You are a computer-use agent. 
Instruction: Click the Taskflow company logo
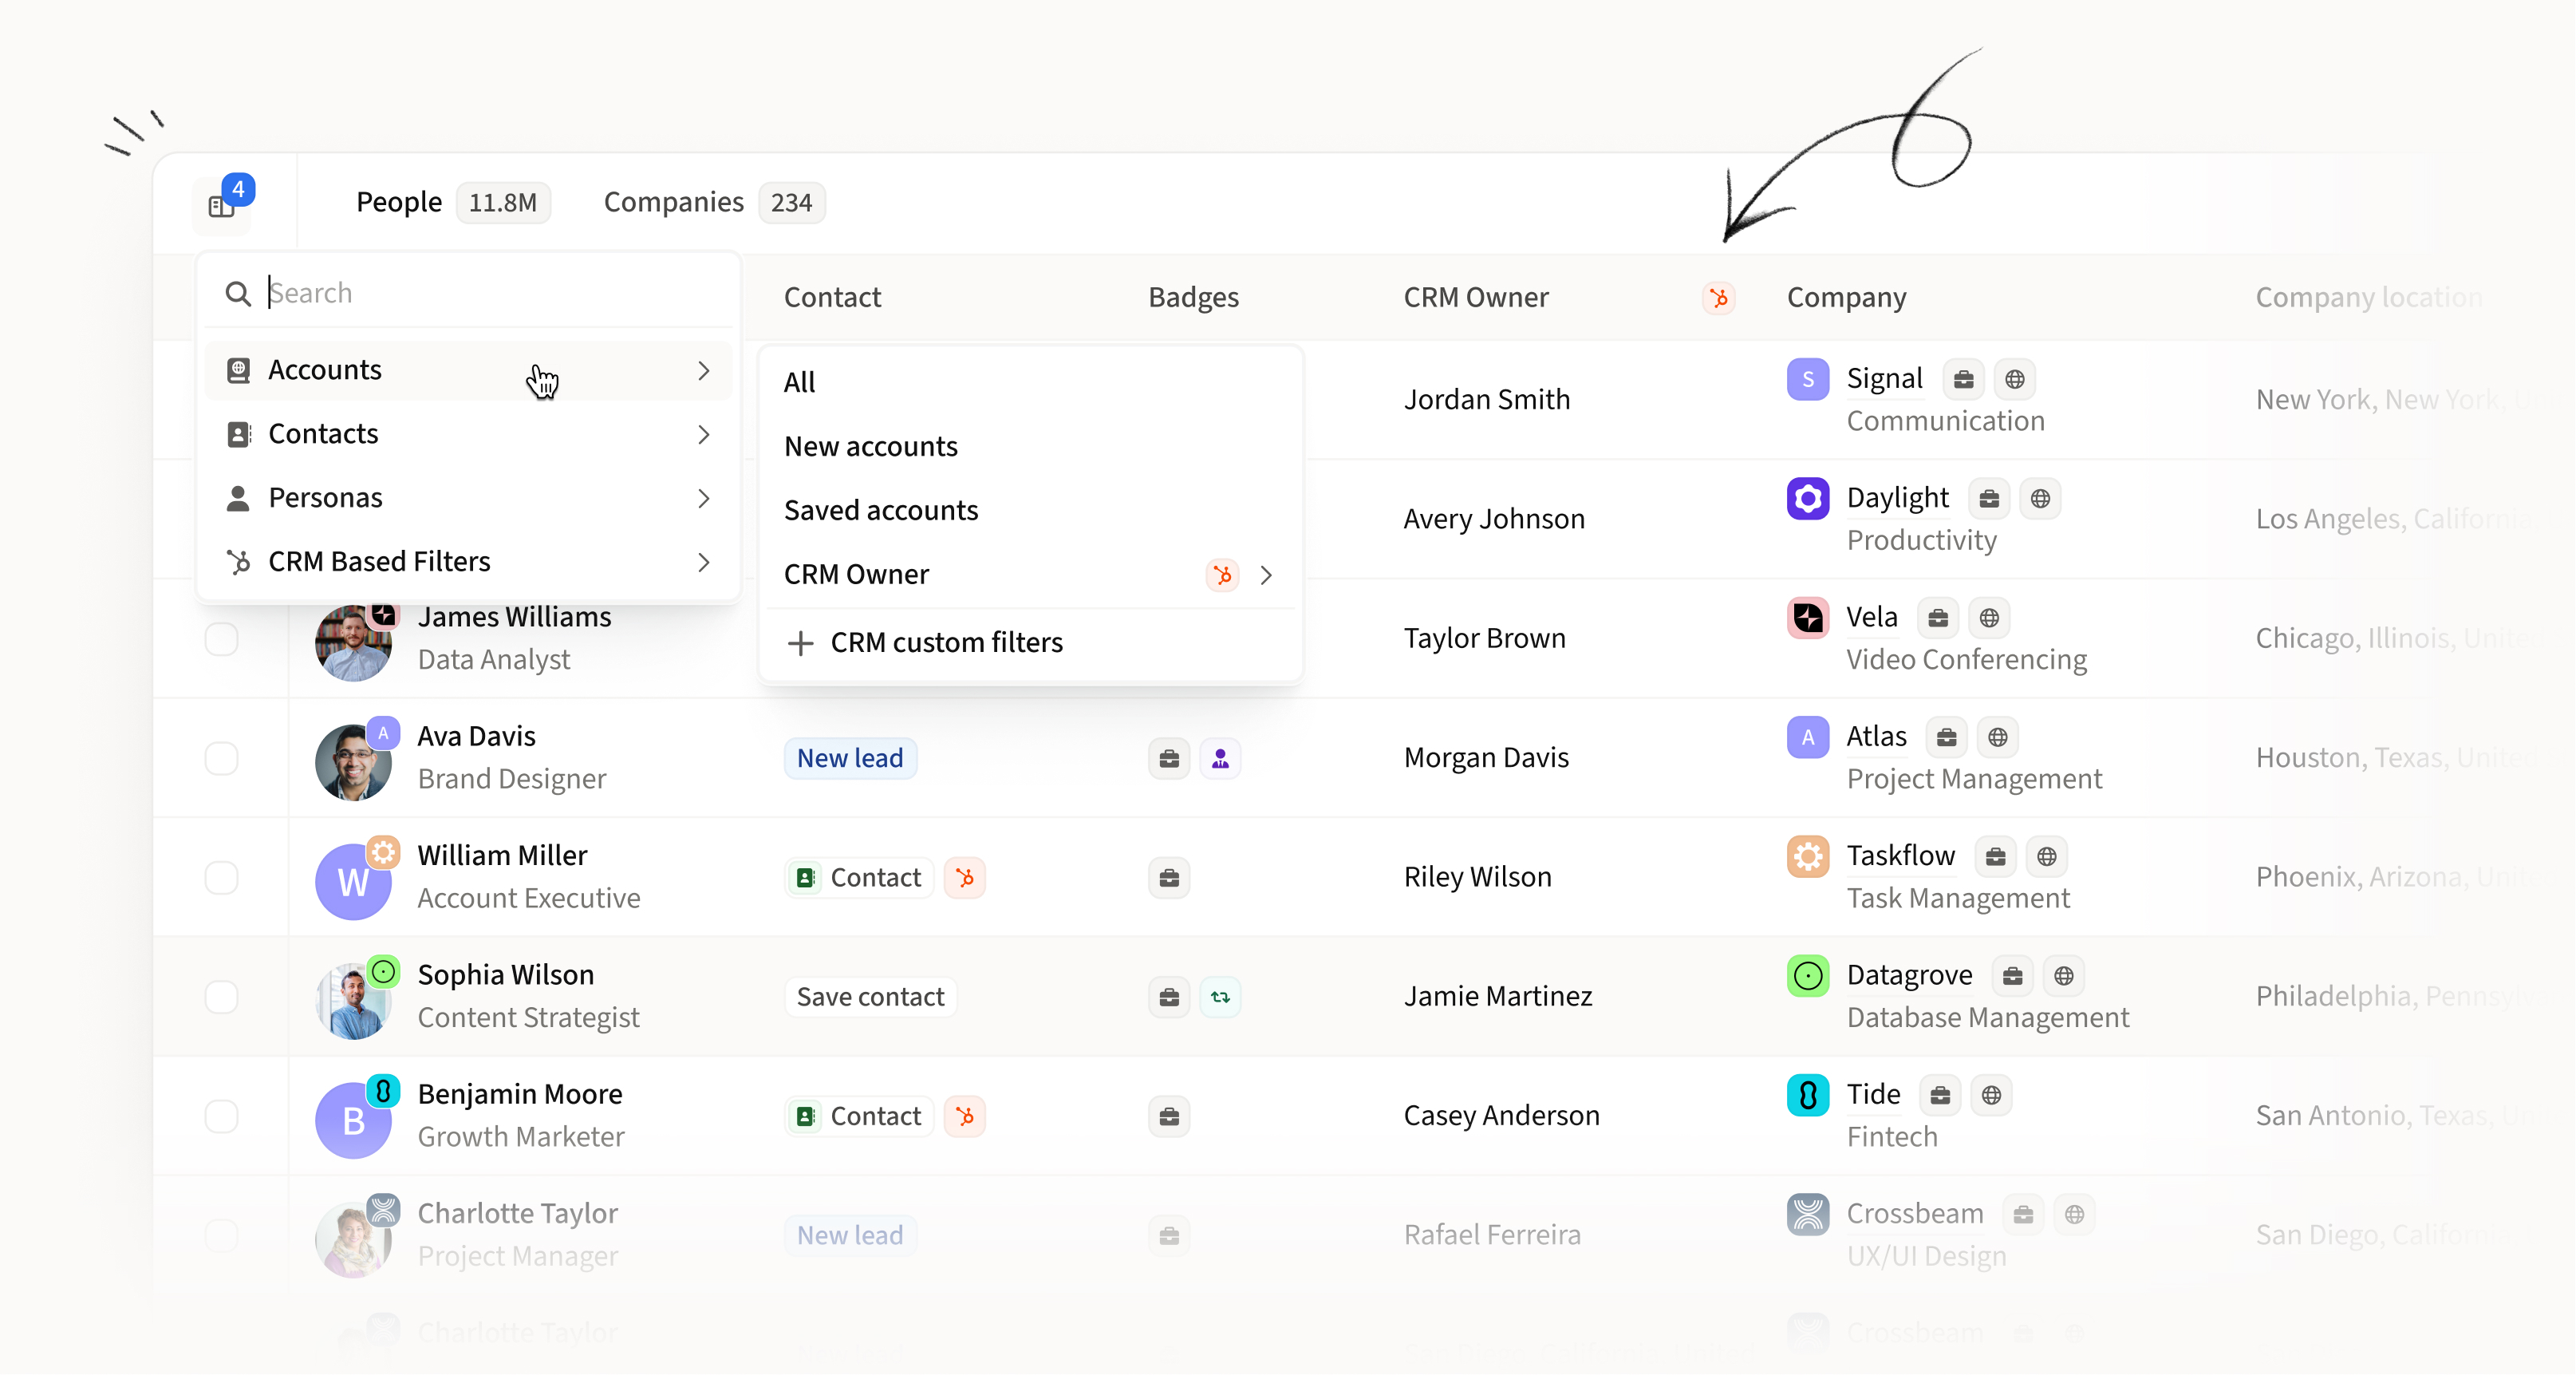pyautogui.click(x=1808, y=856)
